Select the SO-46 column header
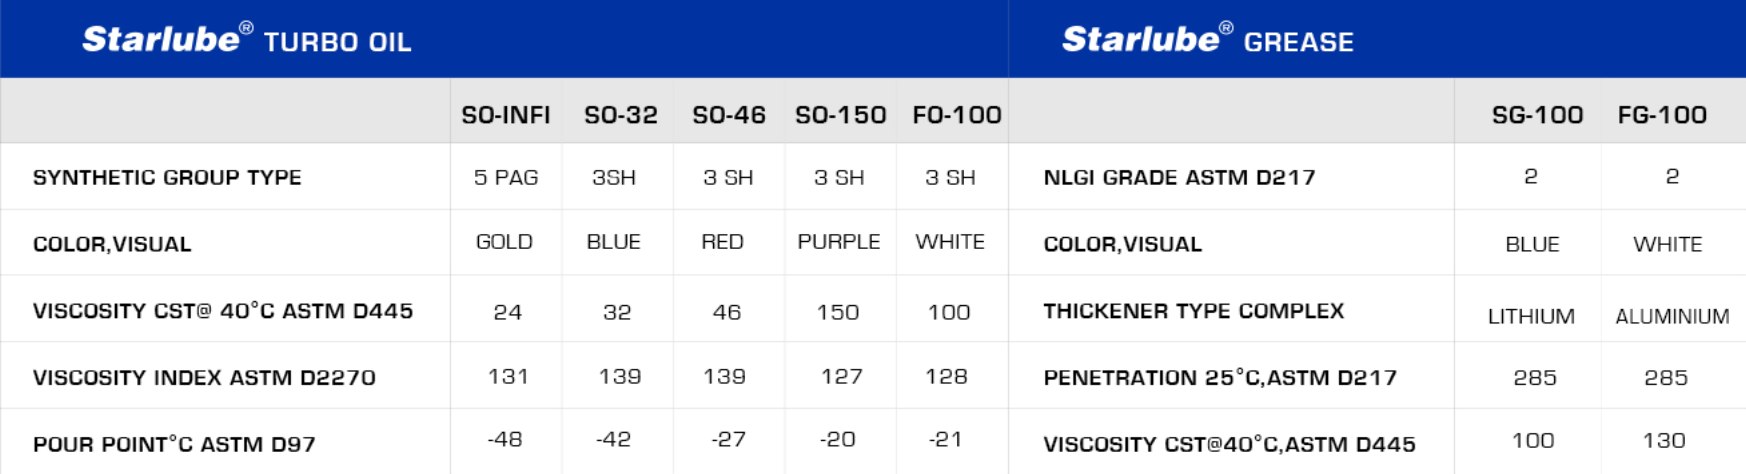The width and height of the screenshot is (1746, 474). pos(729,115)
